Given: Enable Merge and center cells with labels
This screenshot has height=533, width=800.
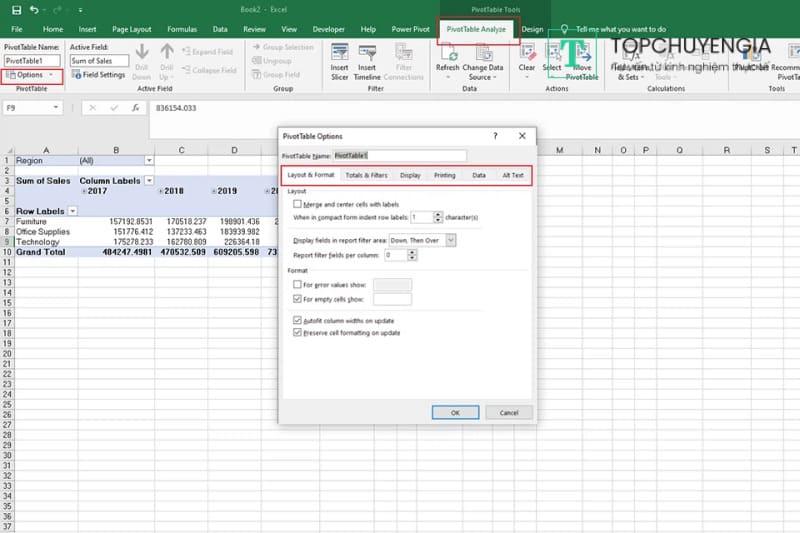Looking at the screenshot, I should tap(298, 203).
